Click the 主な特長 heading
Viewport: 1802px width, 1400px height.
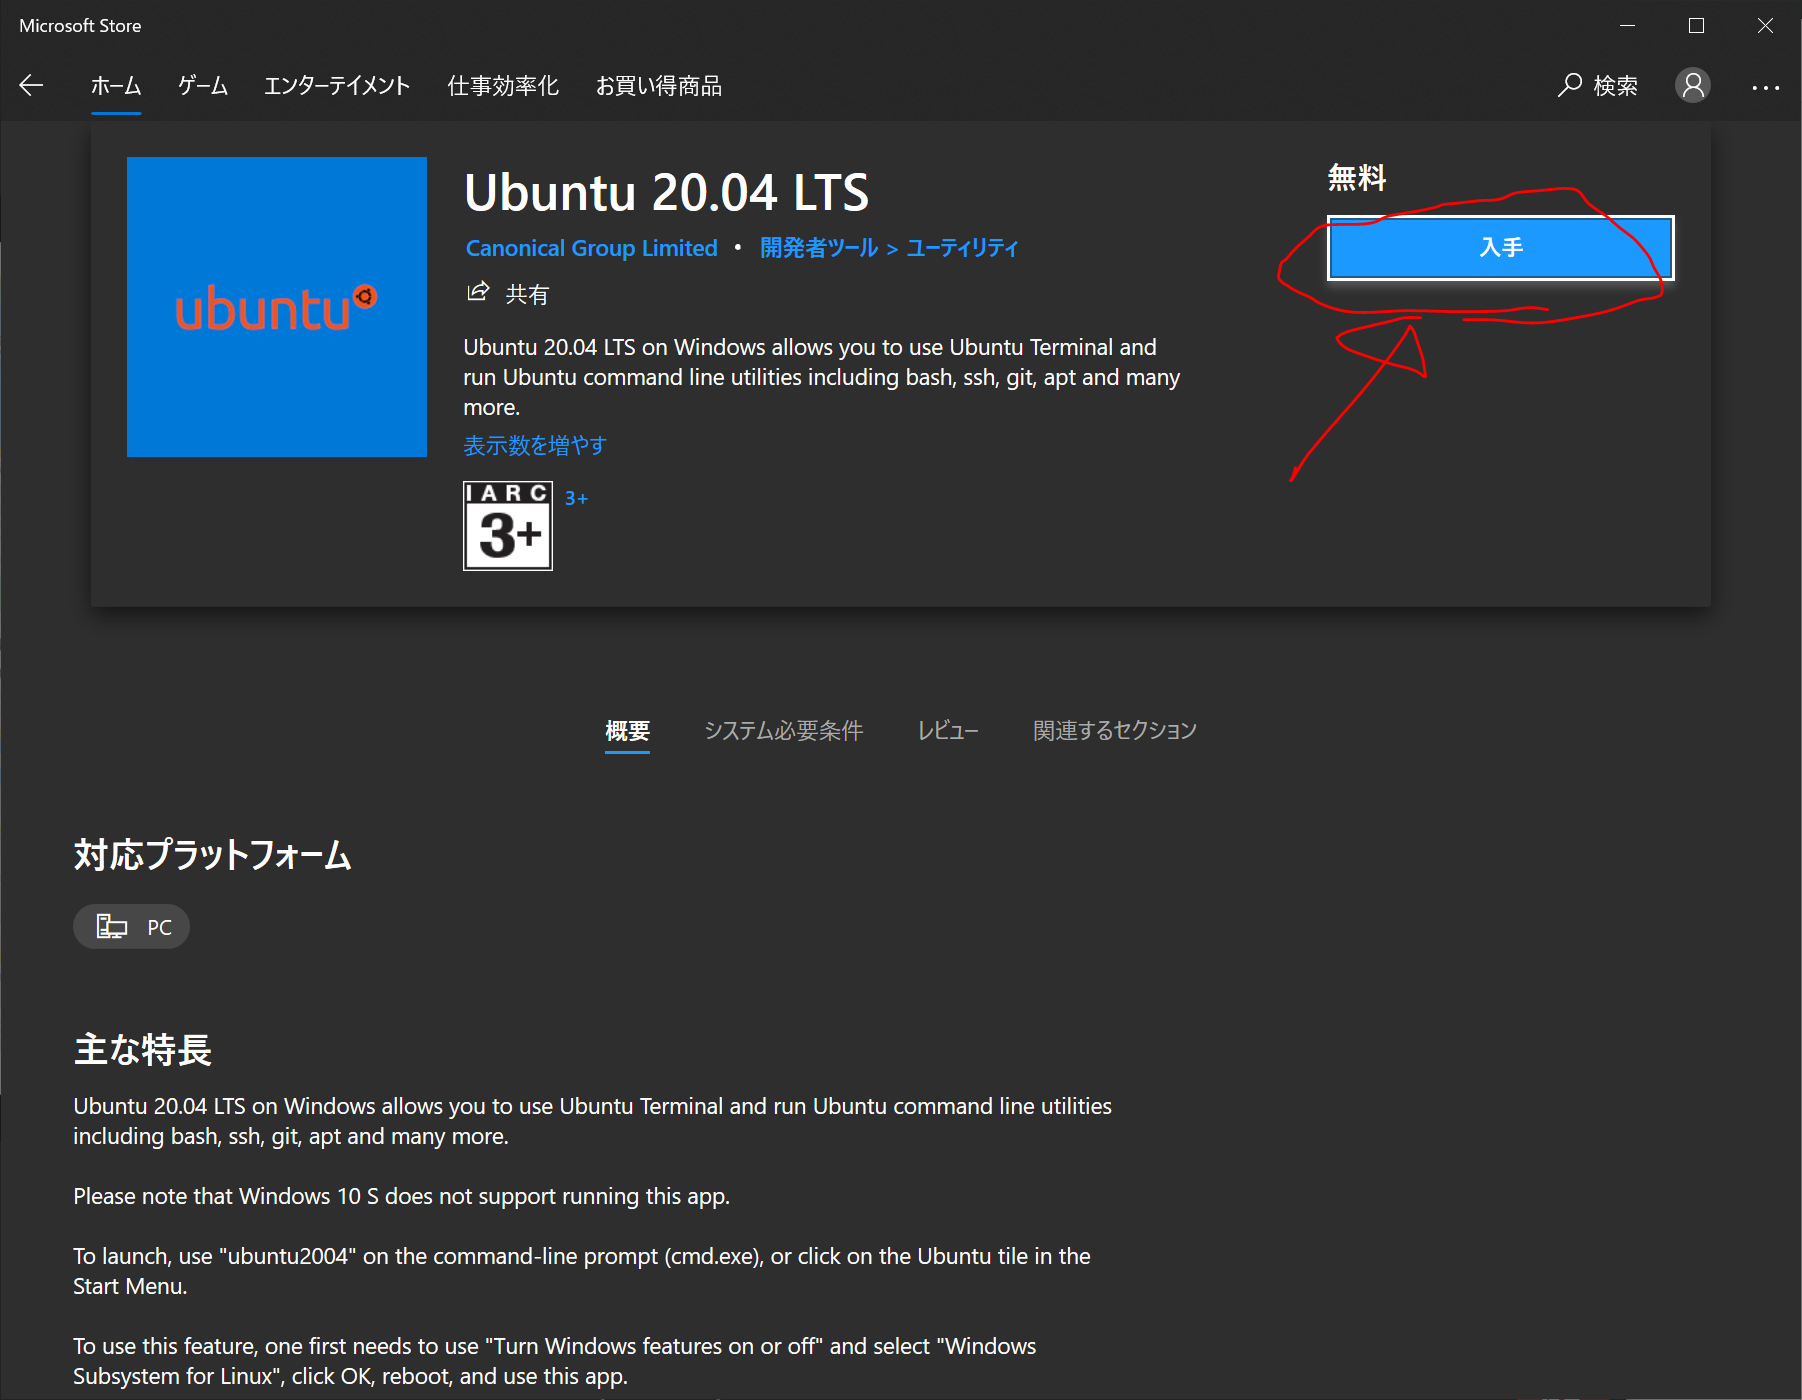(142, 1050)
